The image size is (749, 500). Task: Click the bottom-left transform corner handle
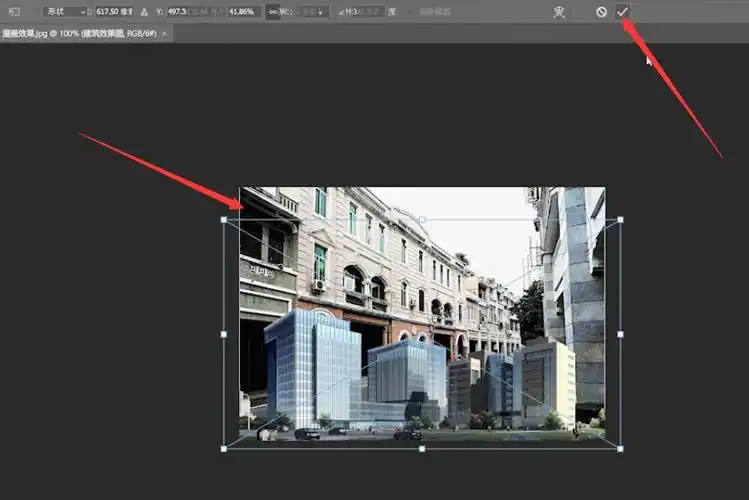223,449
